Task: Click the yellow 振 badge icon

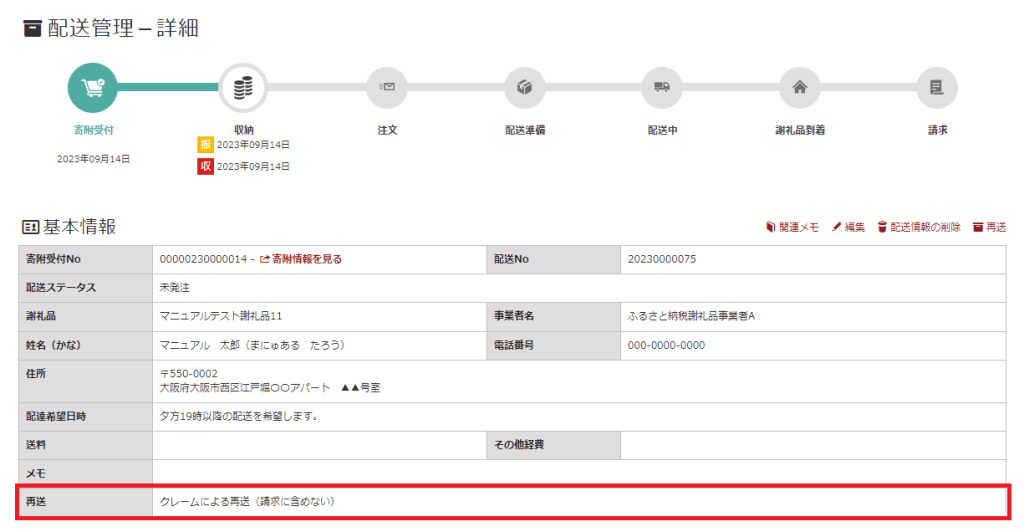Action: pos(205,145)
